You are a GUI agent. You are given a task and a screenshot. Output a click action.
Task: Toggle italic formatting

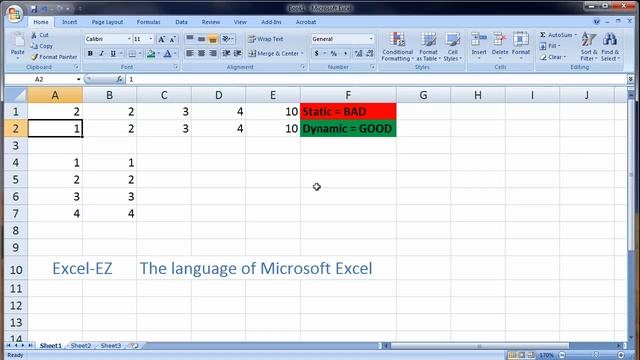pyautogui.click(x=102, y=54)
